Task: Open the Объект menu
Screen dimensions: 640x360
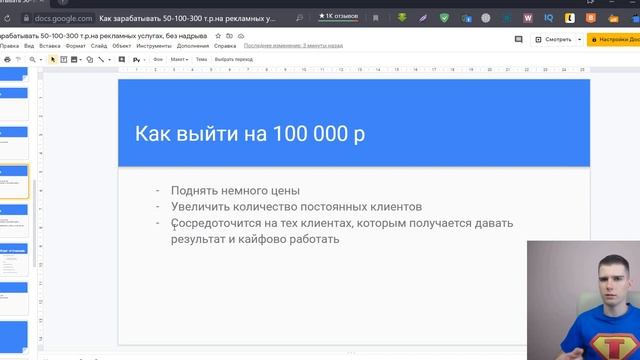Action: pos(122,46)
